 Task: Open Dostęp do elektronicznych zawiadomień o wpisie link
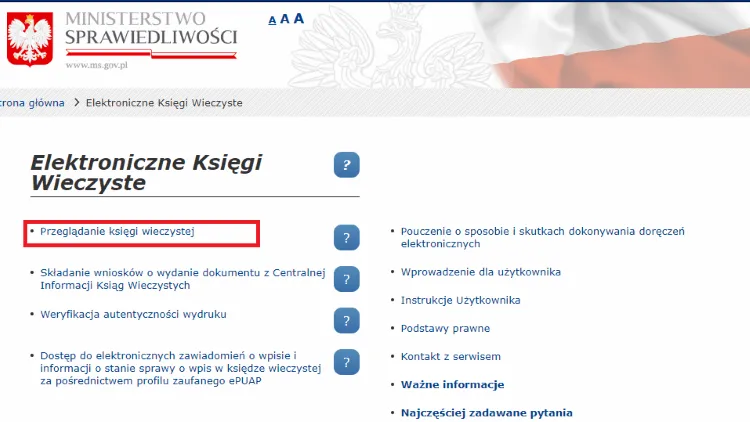tap(180, 368)
